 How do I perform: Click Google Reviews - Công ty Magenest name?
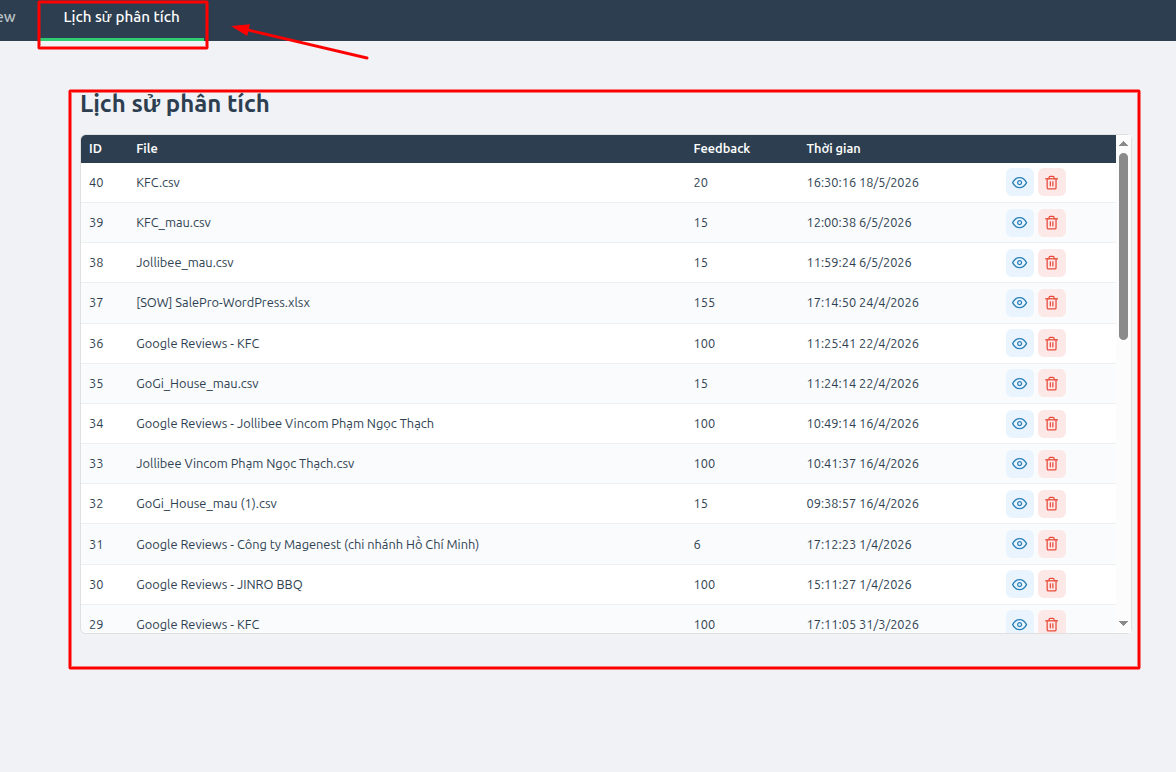pos(308,544)
